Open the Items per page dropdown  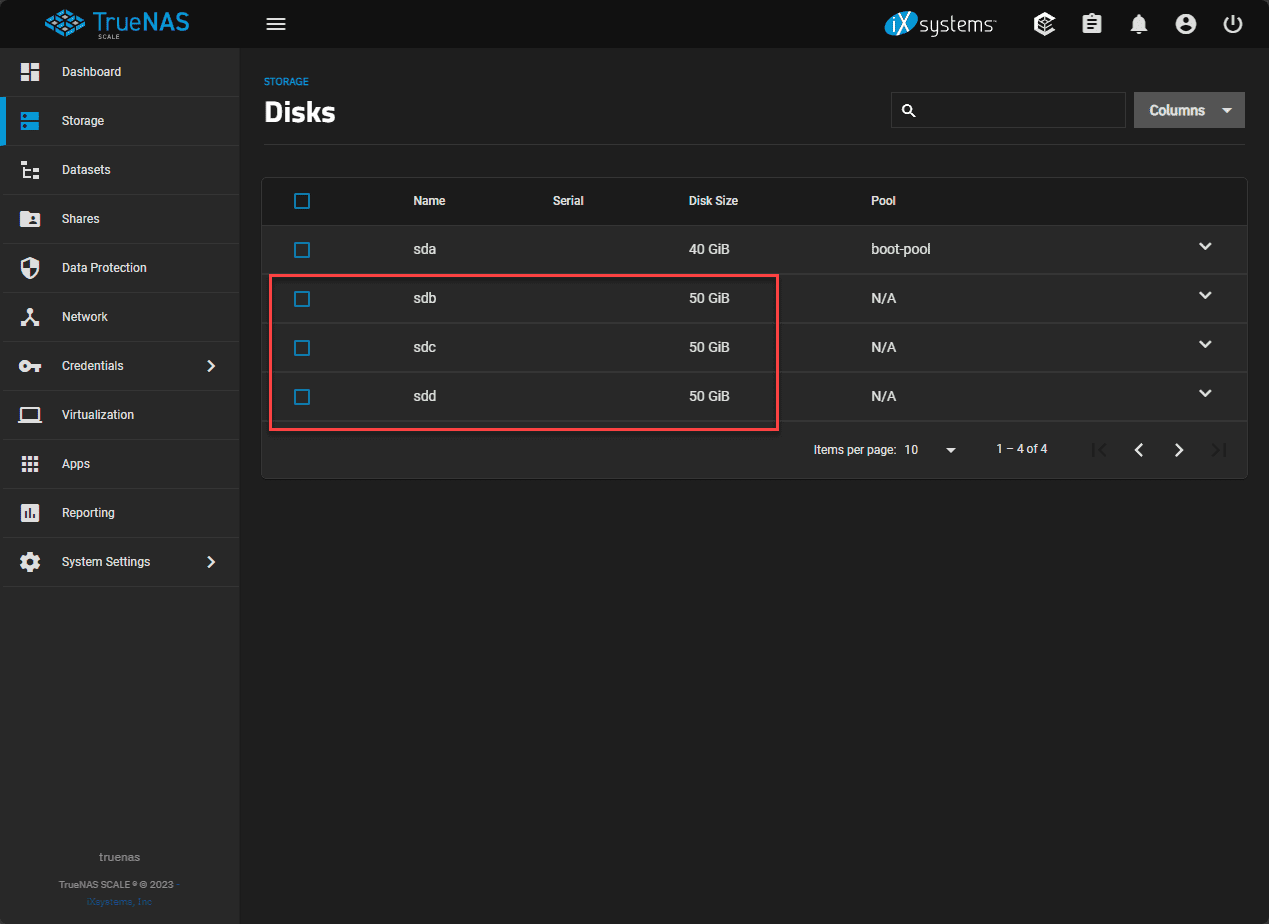[x=931, y=450]
